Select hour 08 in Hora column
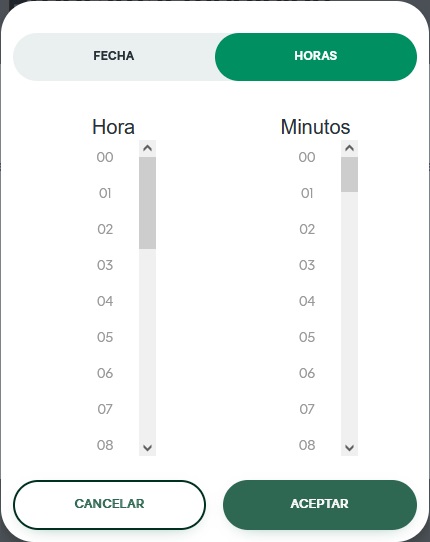 pyautogui.click(x=105, y=445)
